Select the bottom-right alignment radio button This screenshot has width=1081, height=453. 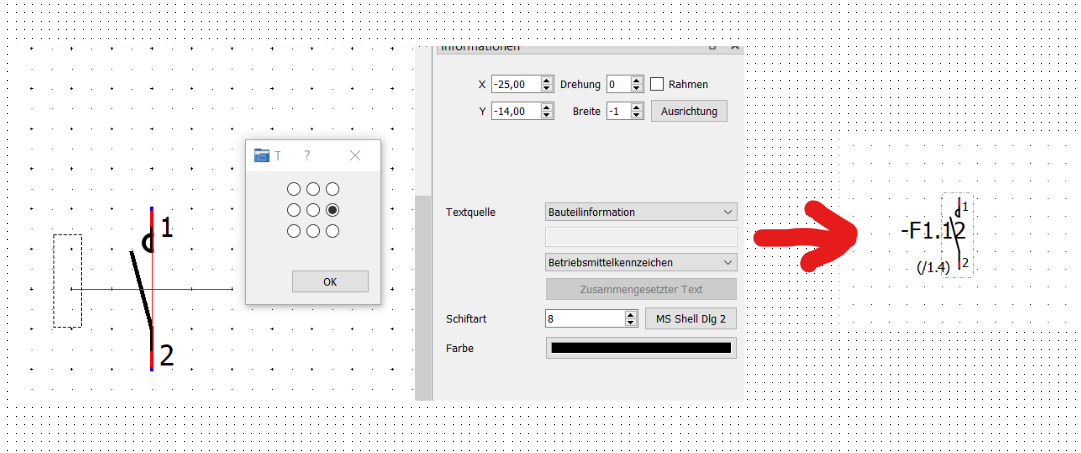(332, 231)
